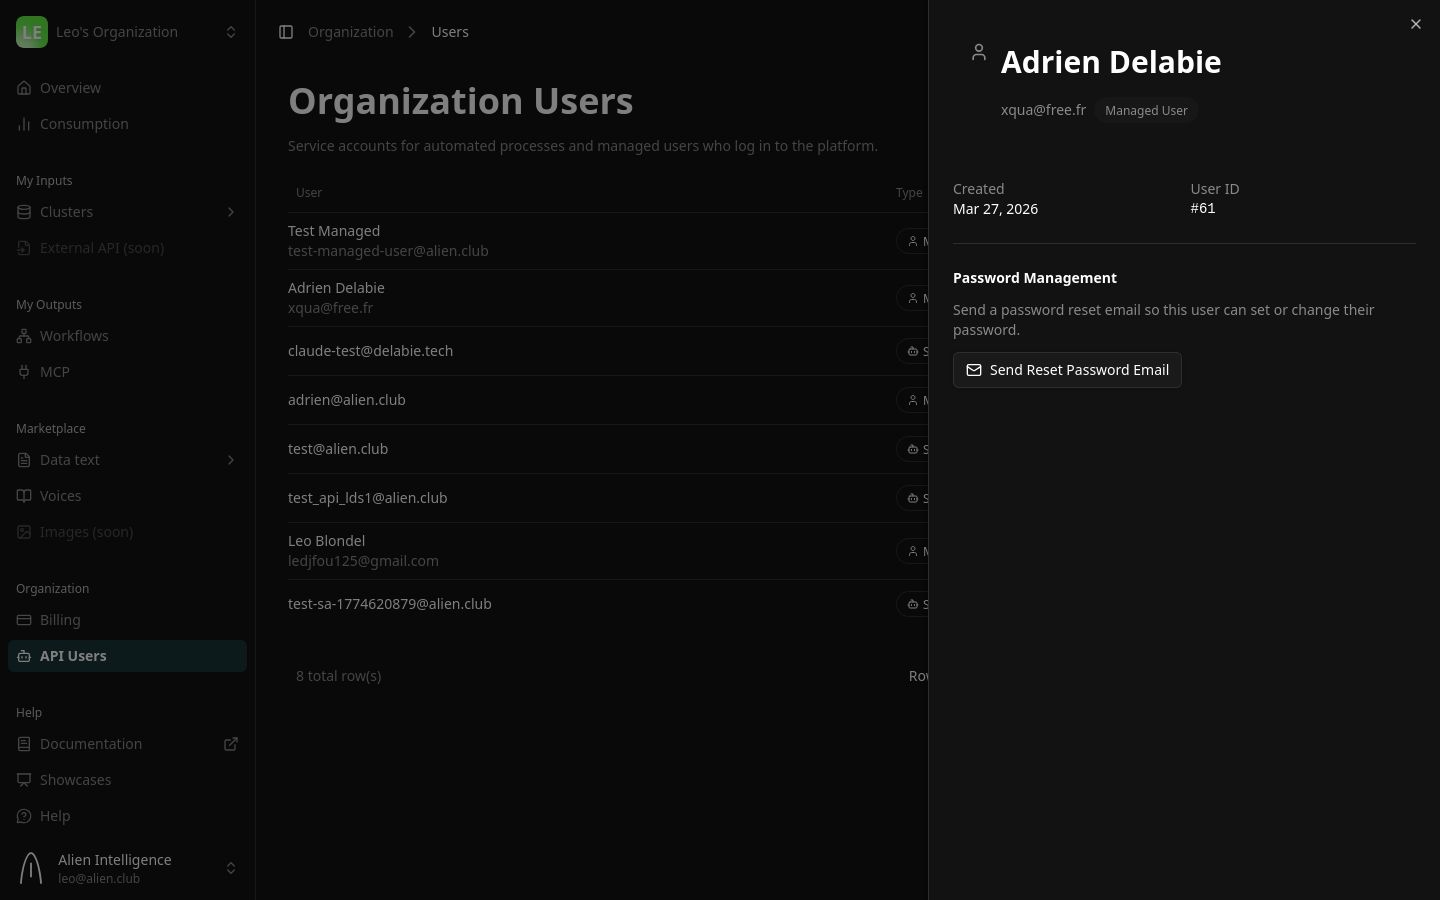Click the person icon above Adrien Delabie

979,52
